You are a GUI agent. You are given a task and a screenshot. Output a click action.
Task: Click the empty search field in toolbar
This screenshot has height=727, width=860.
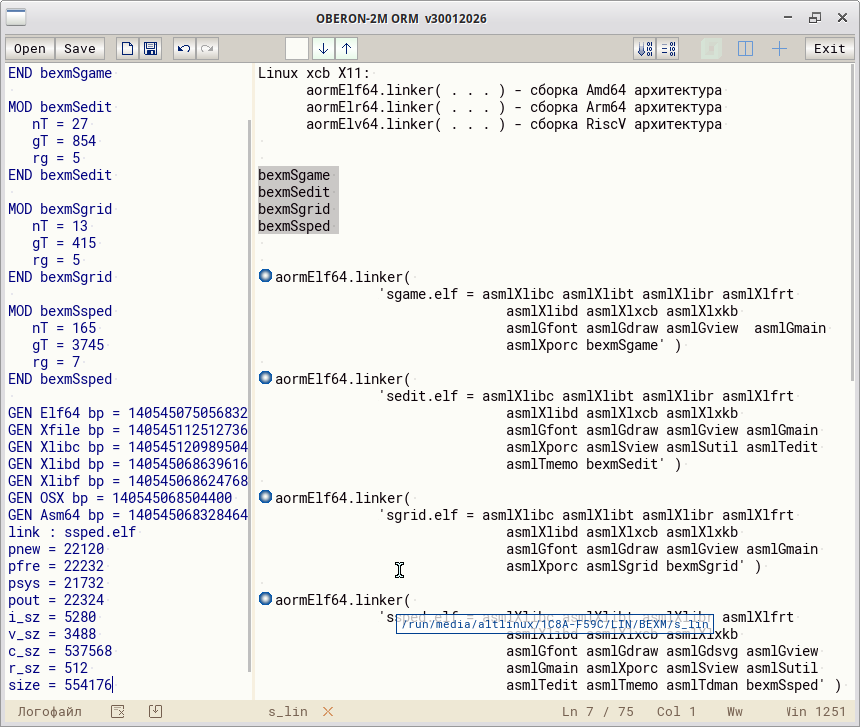coord(297,48)
